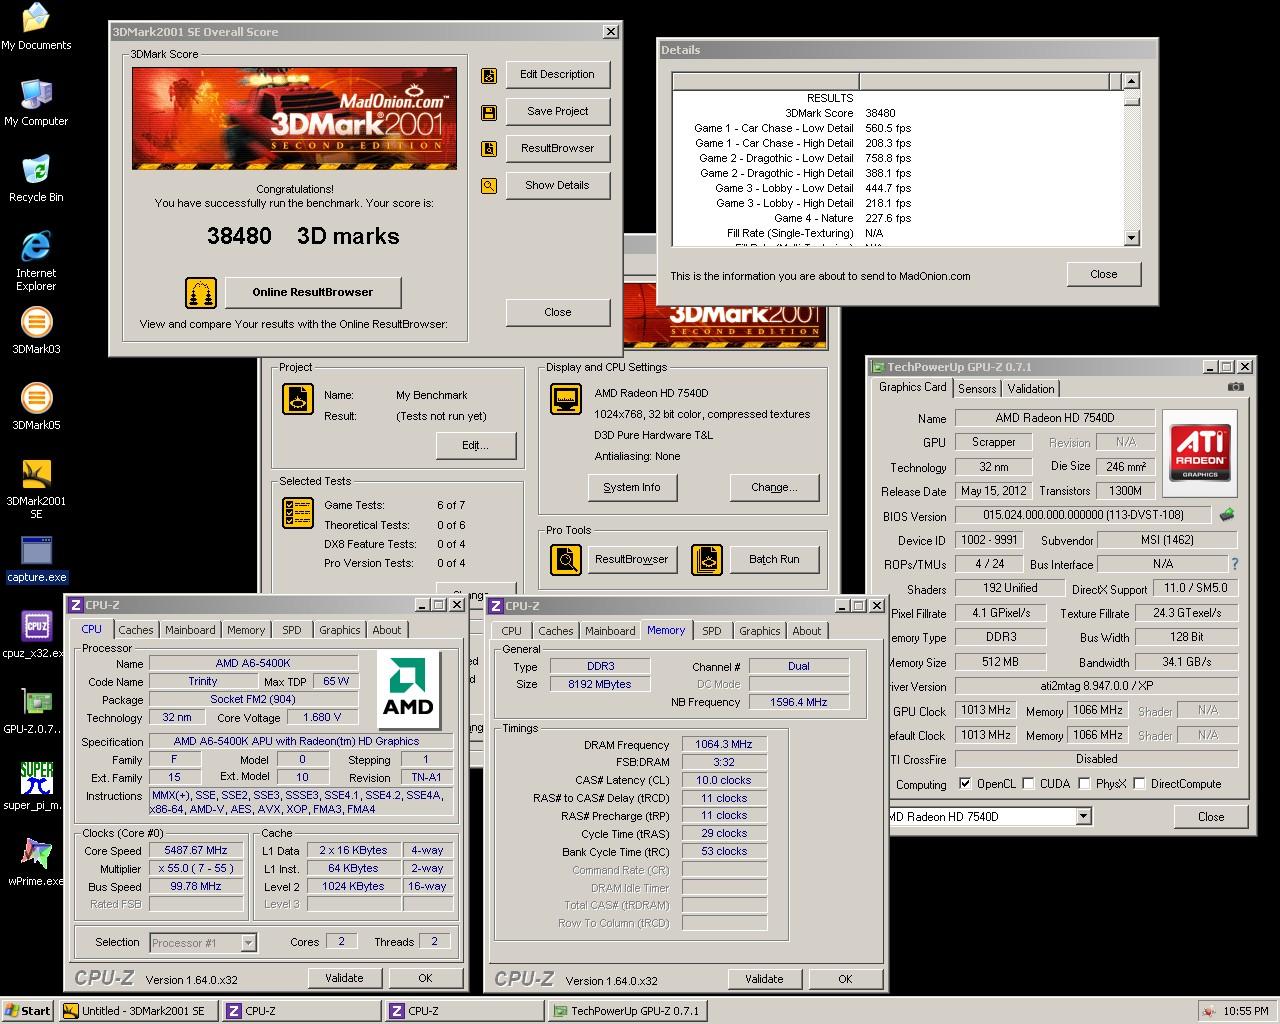1280x1024 pixels.
Task: Toggle PhysX checkbox in GPU-Z
Action: (1084, 784)
